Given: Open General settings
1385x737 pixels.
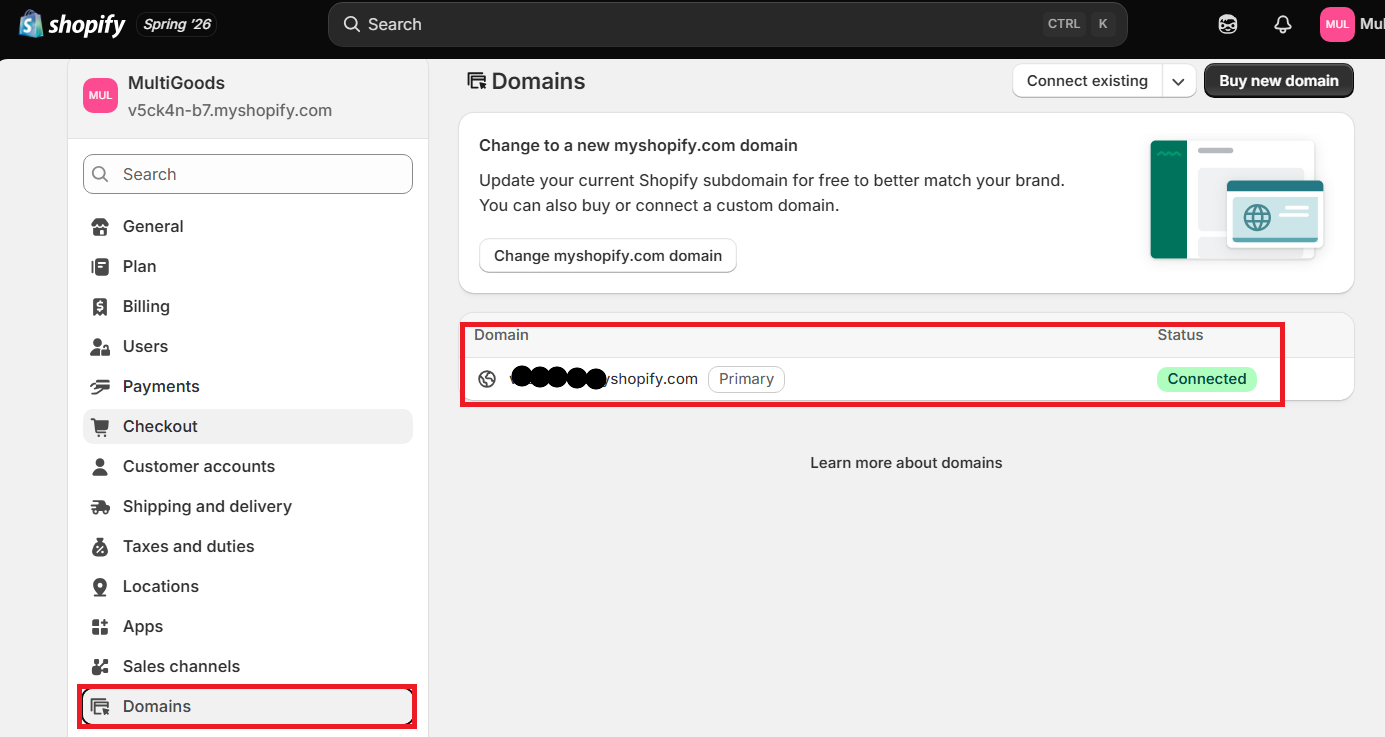Looking at the screenshot, I should [x=248, y=226].
